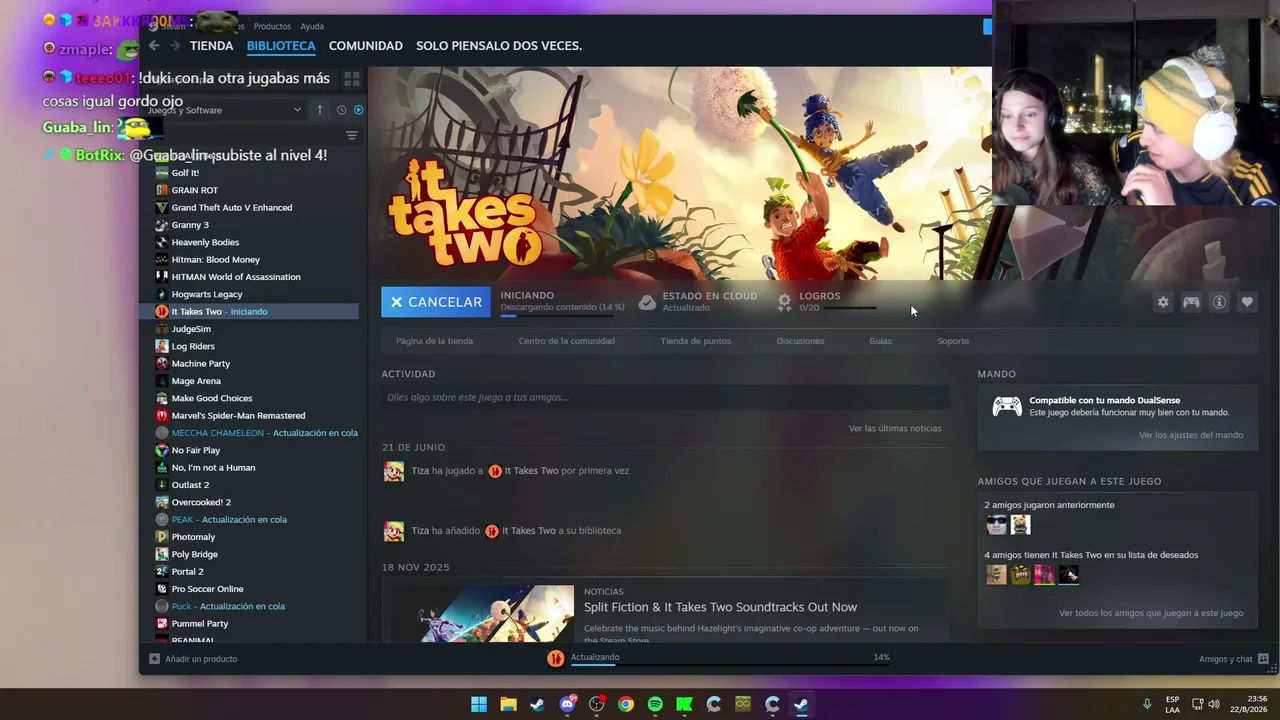Open Página de la tienda link

[434, 341]
